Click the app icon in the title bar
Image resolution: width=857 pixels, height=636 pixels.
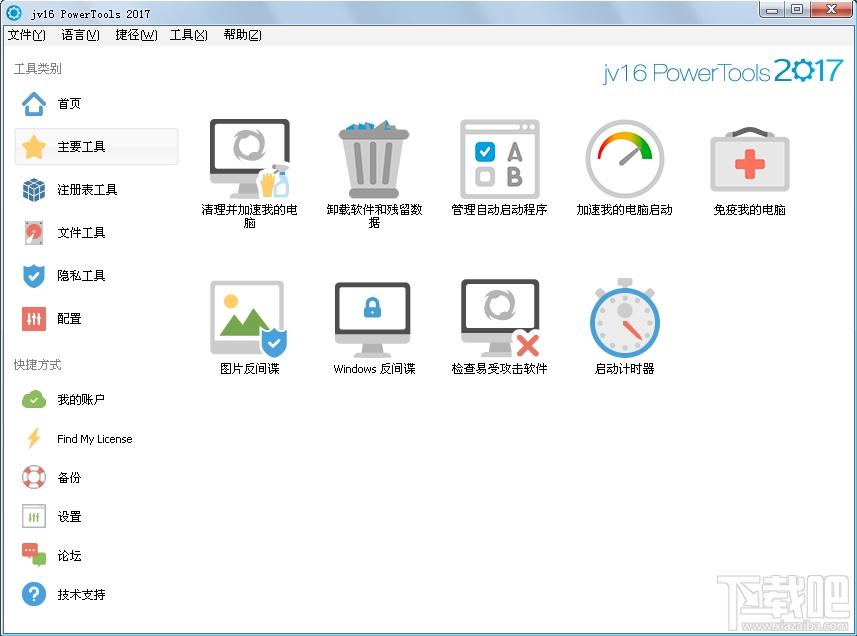click(14, 12)
